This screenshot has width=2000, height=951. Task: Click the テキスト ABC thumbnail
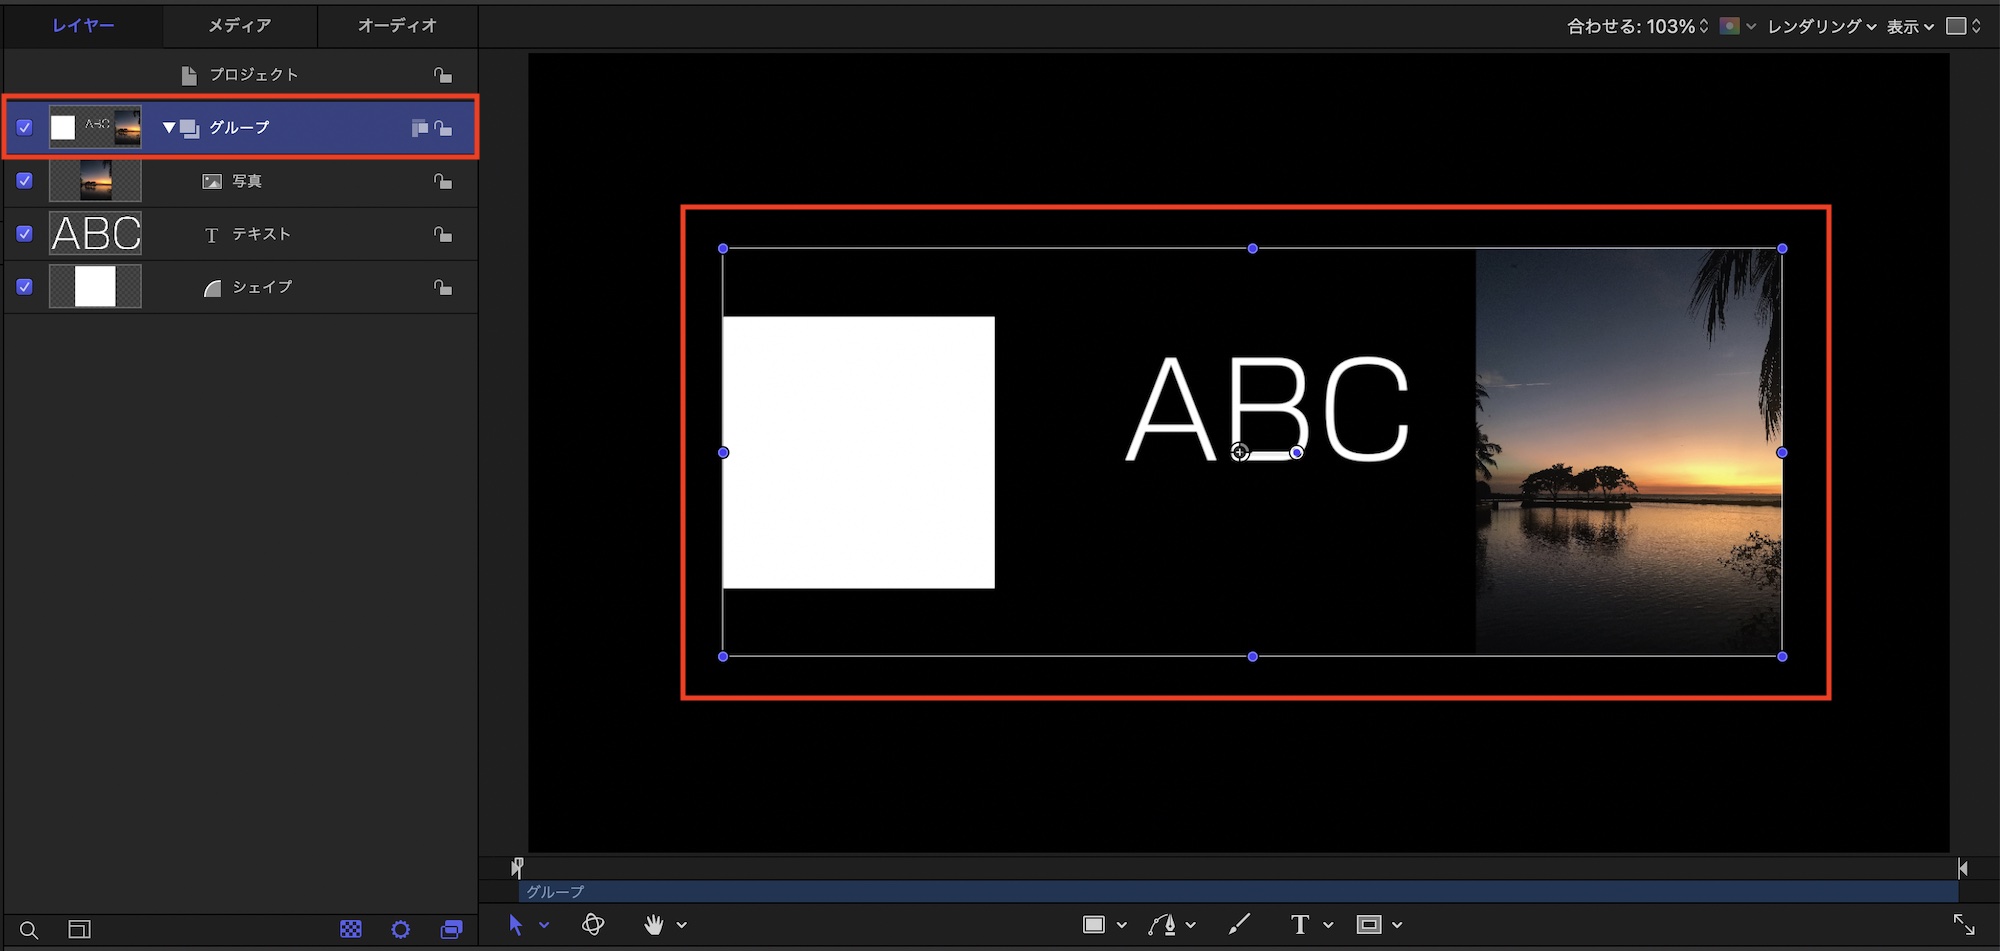point(95,234)
